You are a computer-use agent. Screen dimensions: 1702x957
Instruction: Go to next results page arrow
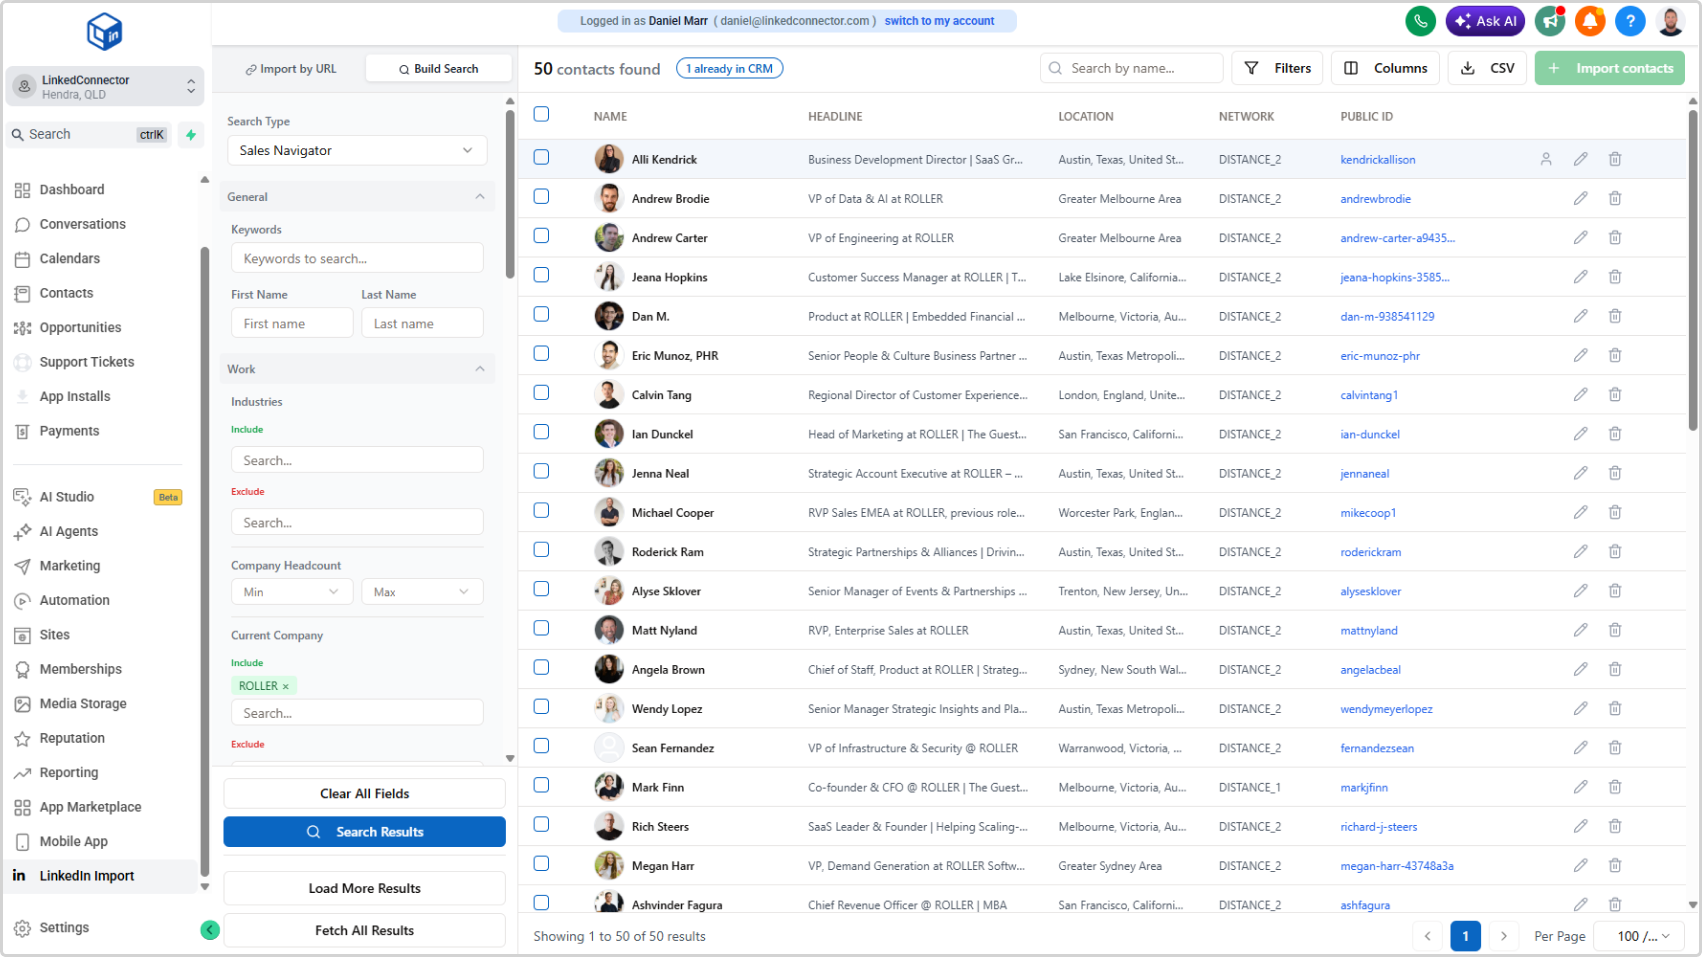pyautogui.click(x=1503, y=936)
